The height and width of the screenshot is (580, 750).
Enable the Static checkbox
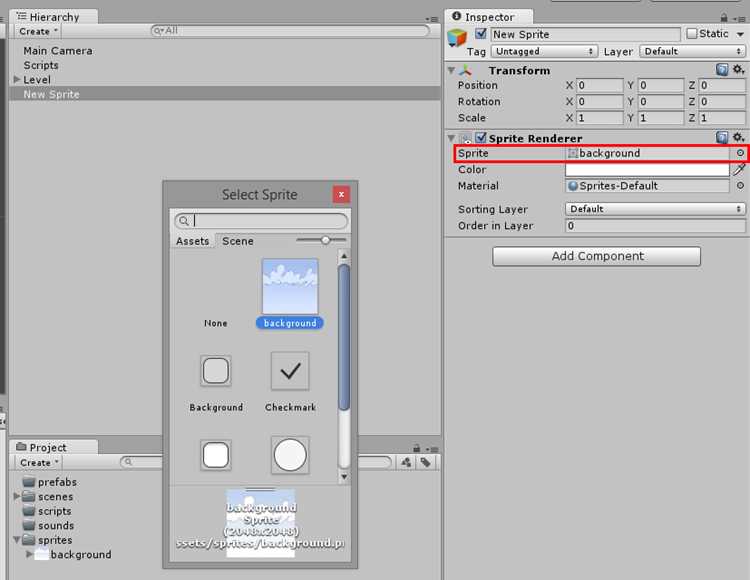point(692,34)
